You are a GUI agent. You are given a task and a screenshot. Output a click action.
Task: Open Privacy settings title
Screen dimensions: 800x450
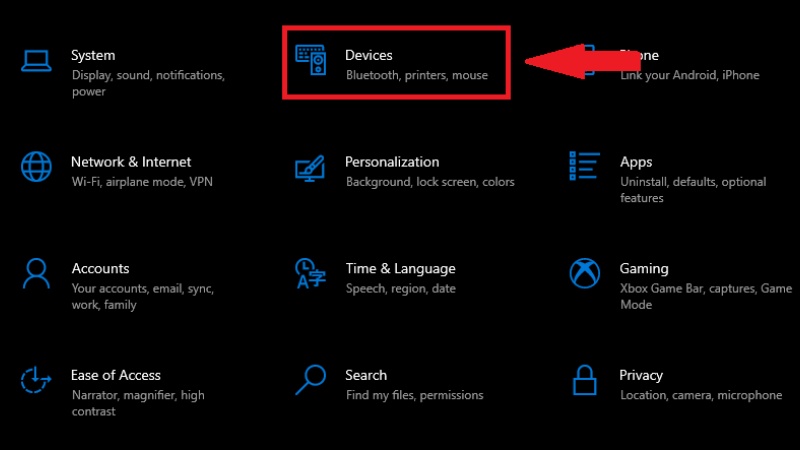(x=641, y=375)
